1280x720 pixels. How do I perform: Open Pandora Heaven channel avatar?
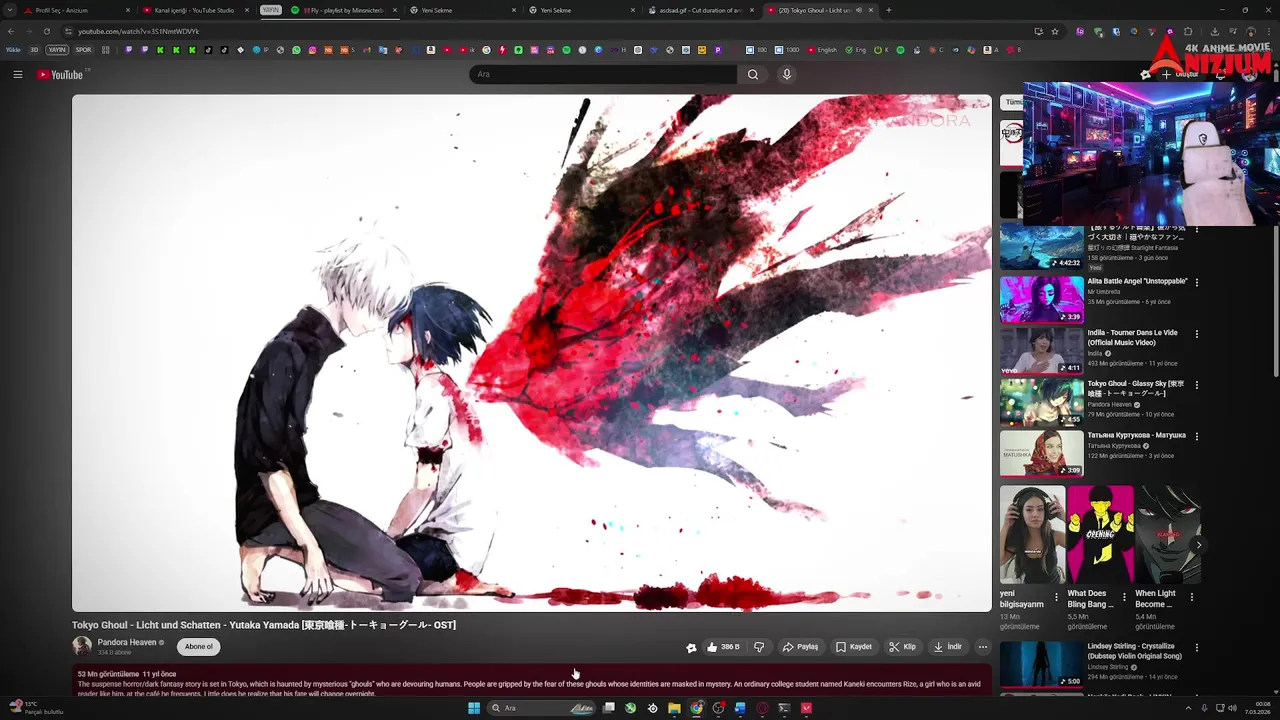tap(82, 646)
